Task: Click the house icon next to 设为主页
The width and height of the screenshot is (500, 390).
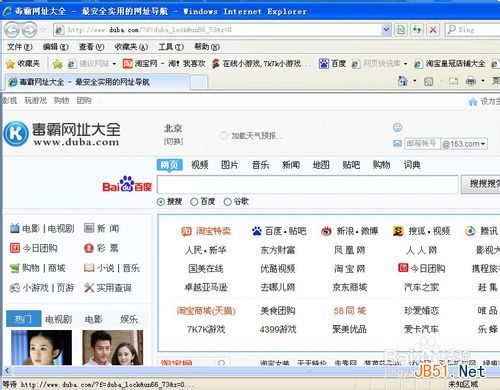Action: (473, 102)
